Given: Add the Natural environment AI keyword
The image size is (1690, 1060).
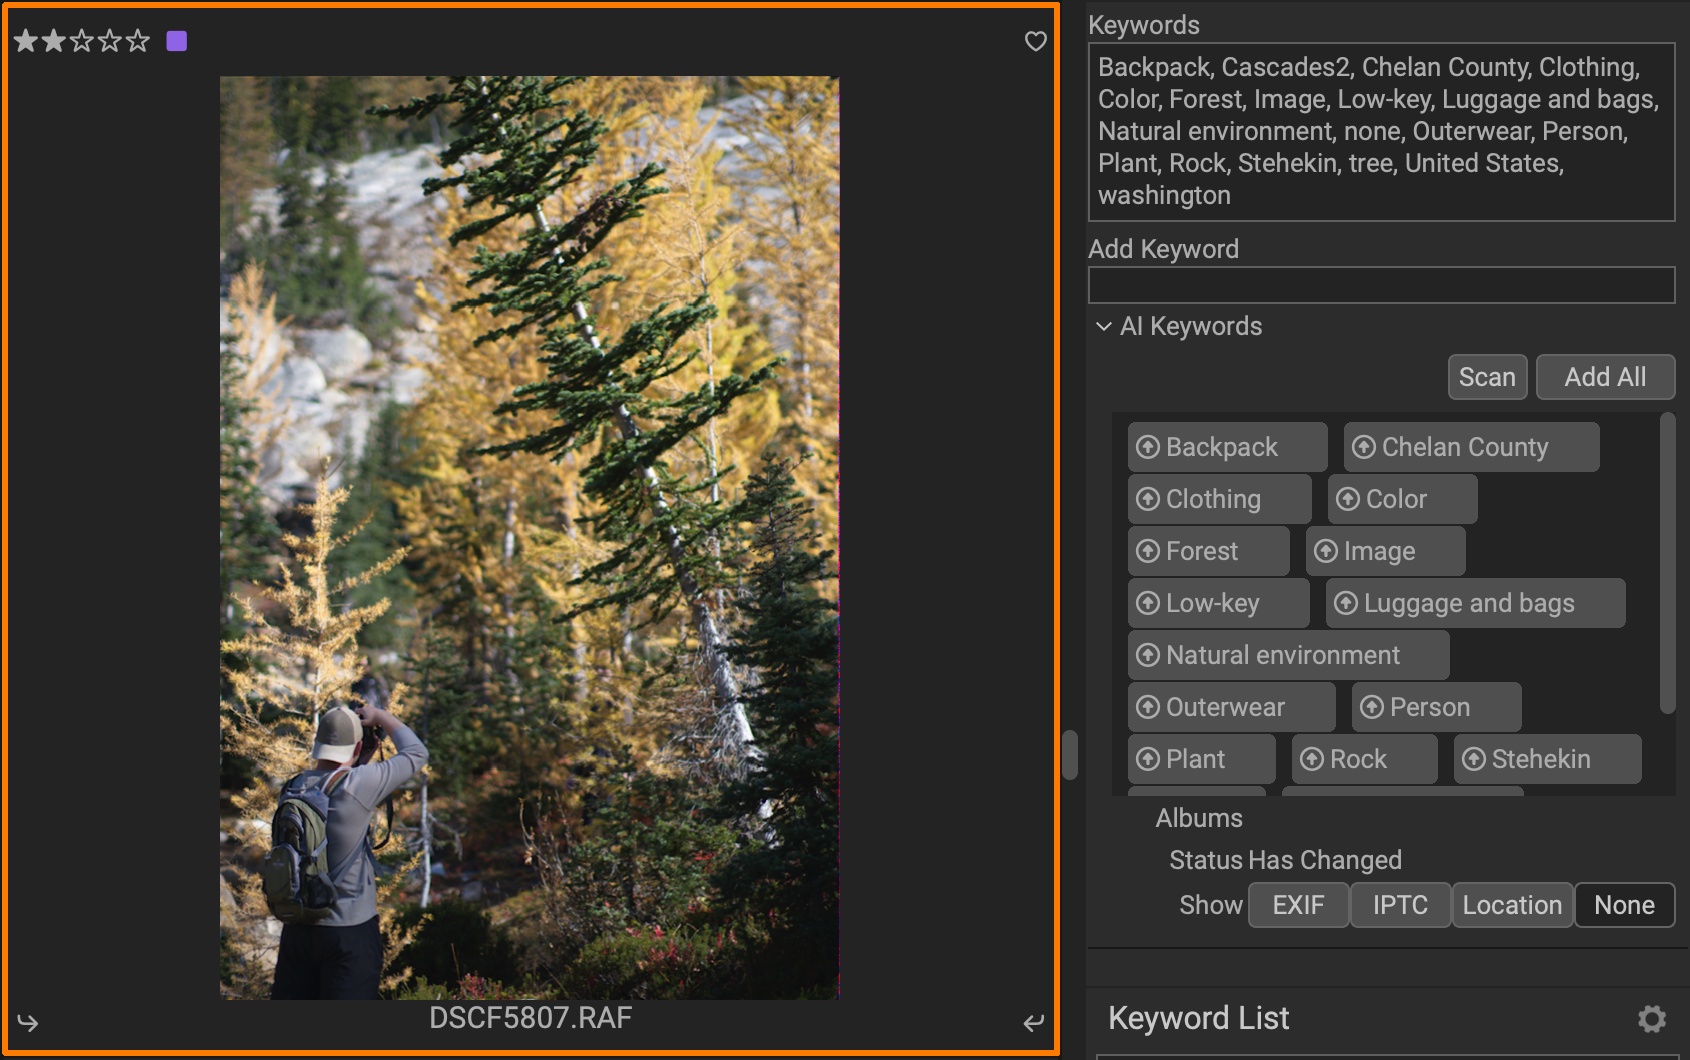Looking at the screenshot, I should click(1288, 655).
